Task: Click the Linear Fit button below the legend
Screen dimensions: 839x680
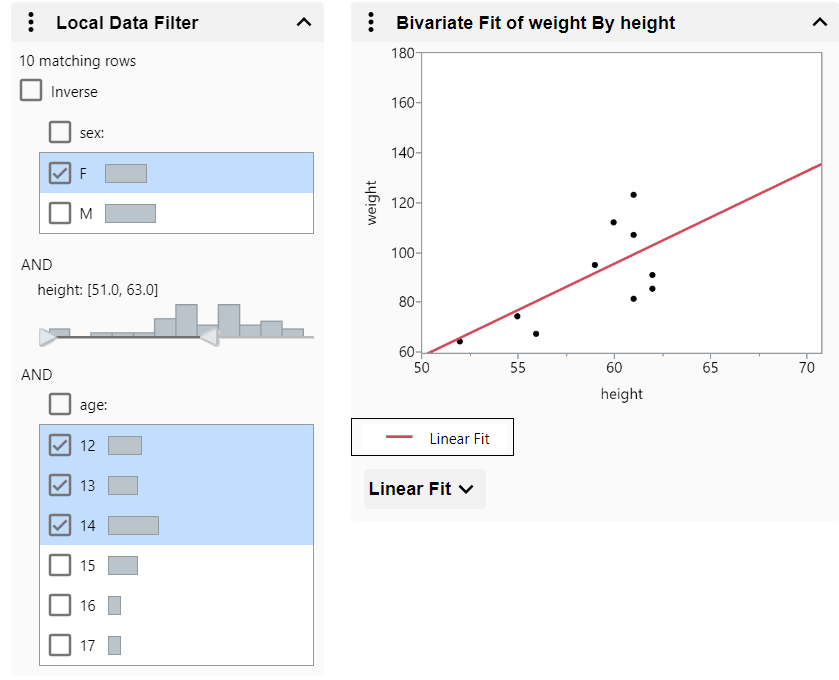Action: [423, 488]
